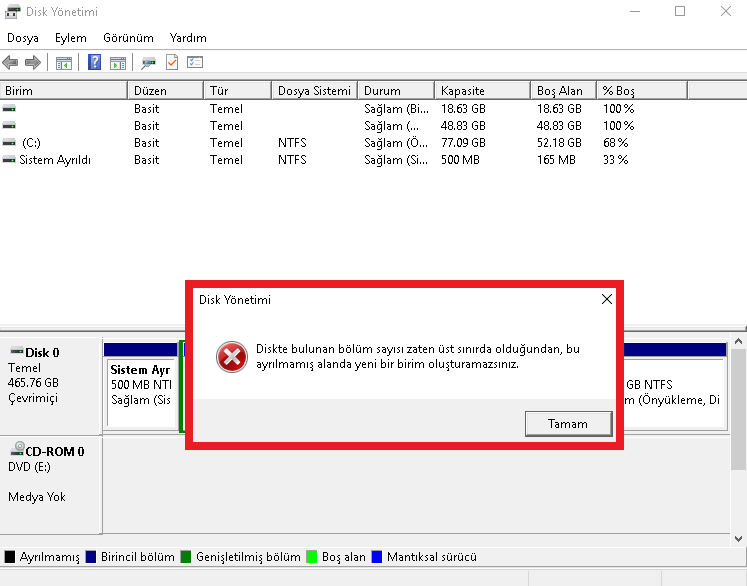This screenshot has height=586, width=747.
Task: Sort by % Boş column header
Action: [642, 91]
